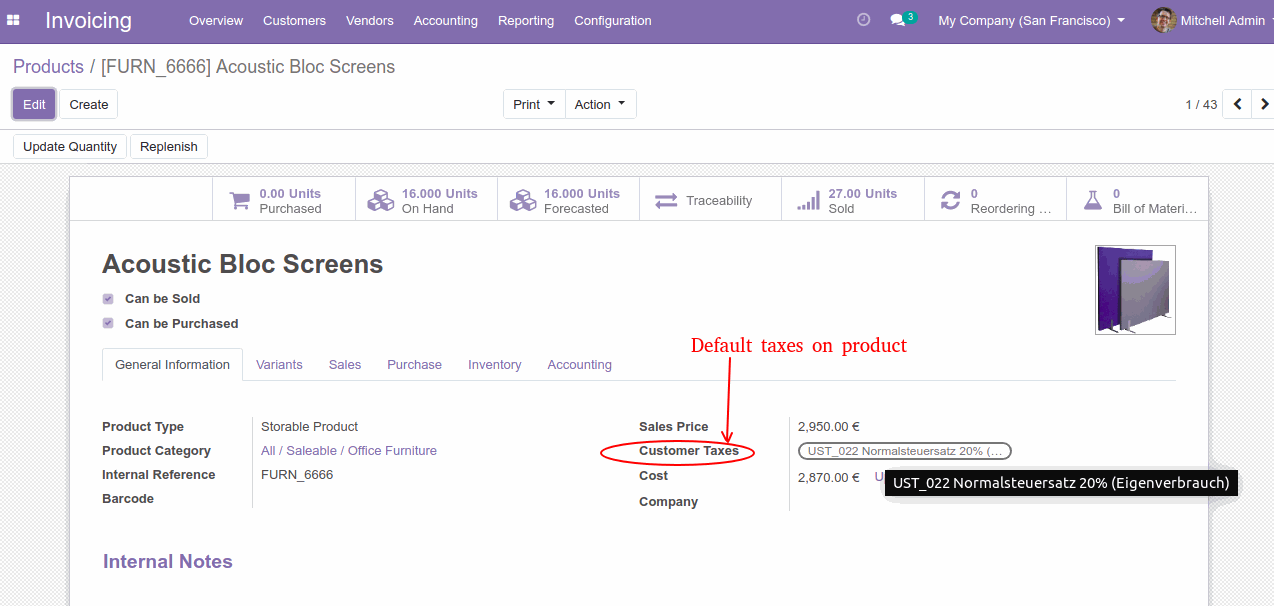Click the Bill of Materials flask icon
This screenshot has height=606, width=1274.
click(1093, 201)
